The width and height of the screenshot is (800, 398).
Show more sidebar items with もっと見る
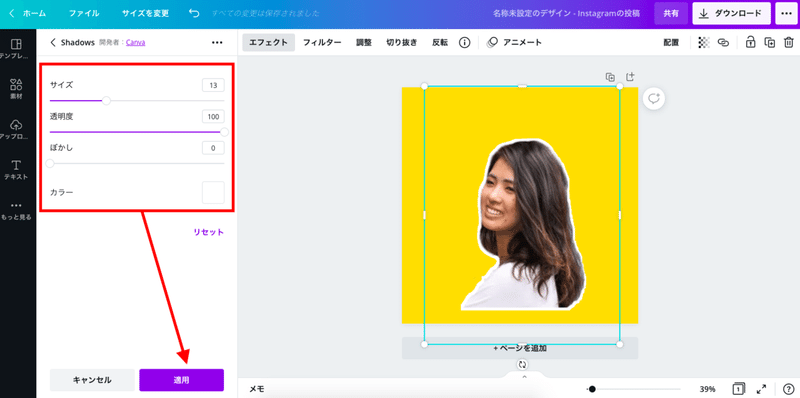16,211
